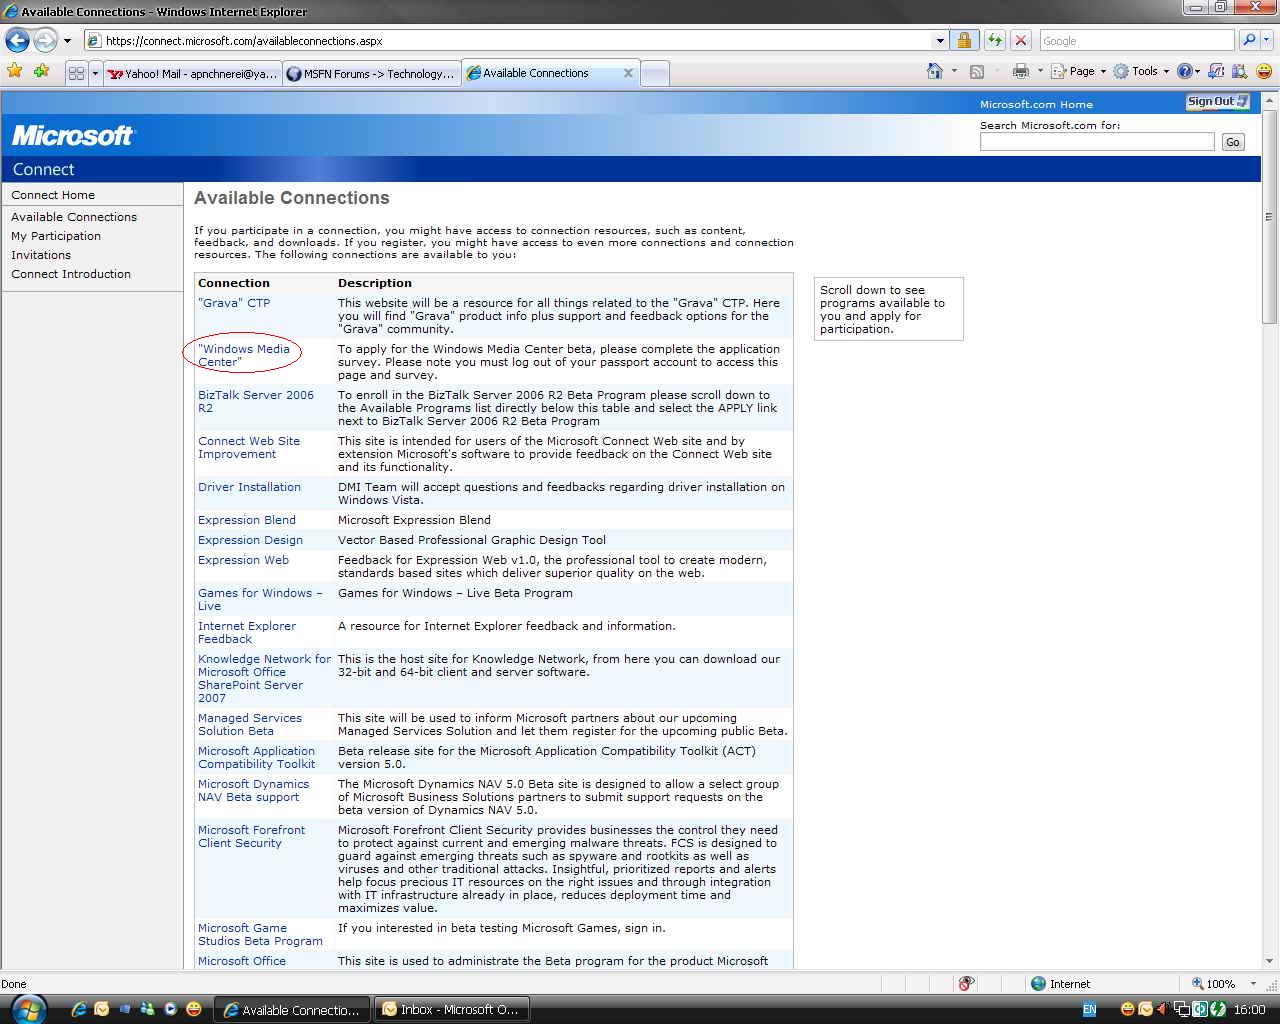
Task: Click the Forward navigation arrow
Action: point(45,41)
